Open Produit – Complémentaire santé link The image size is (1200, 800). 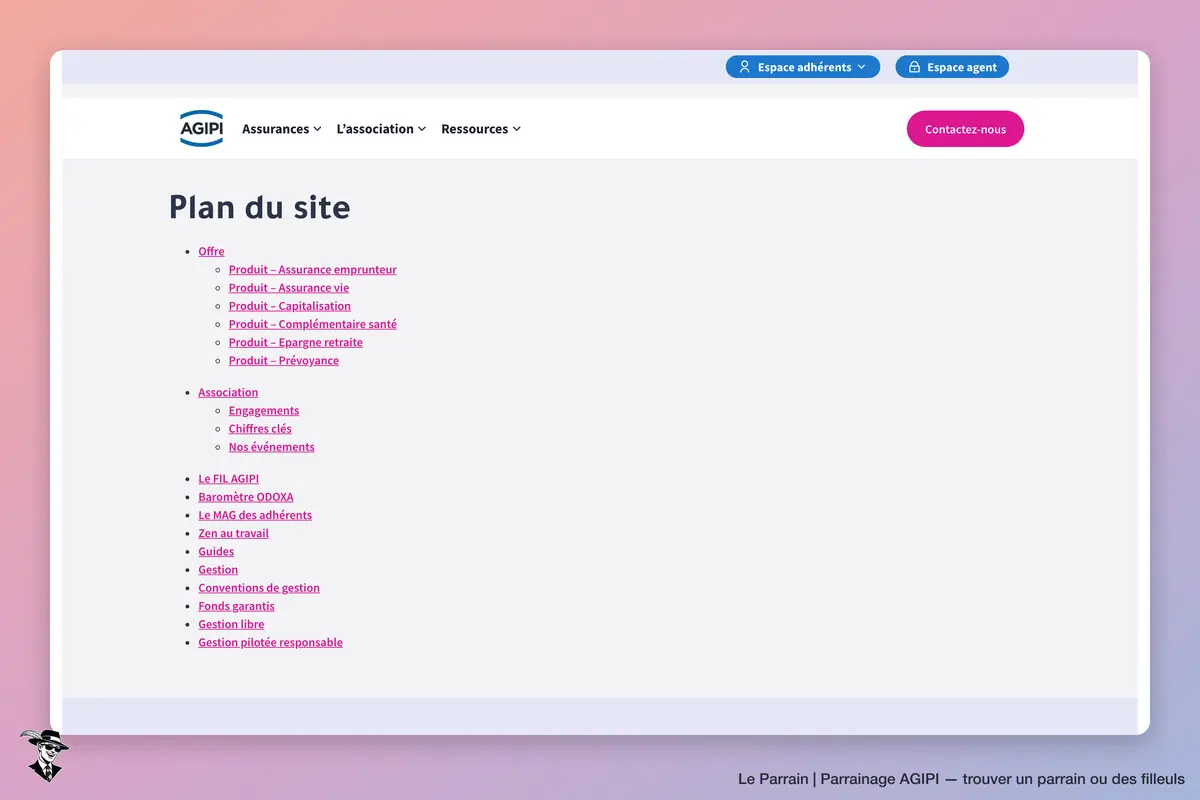point(312,324)
